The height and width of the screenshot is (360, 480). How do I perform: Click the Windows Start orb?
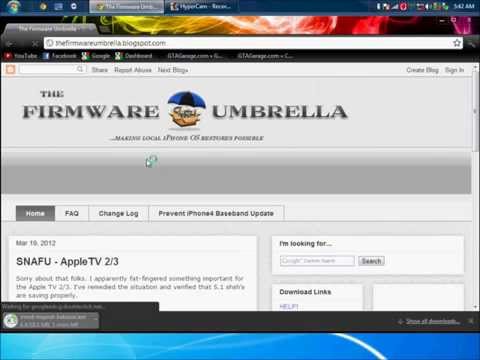pos(13,7)
